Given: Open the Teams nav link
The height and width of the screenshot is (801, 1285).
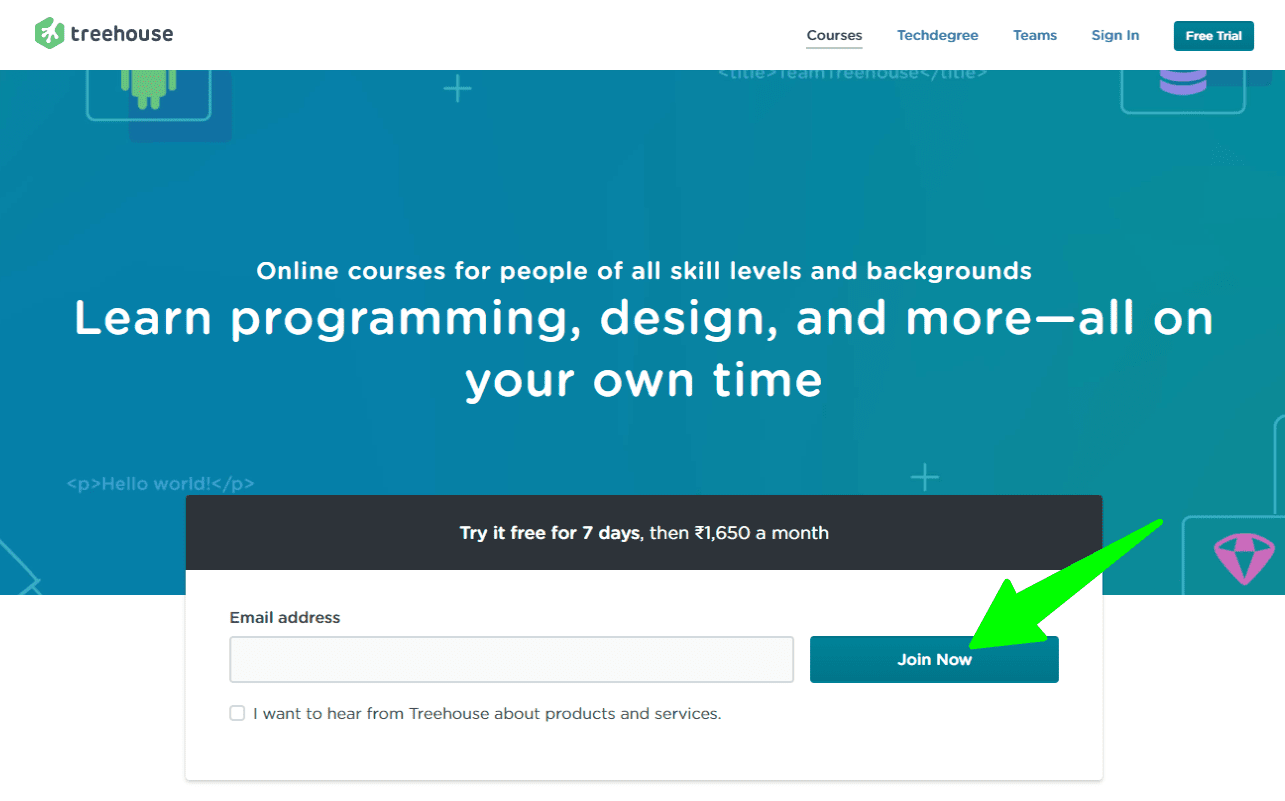Looking at the screenshot, I should (1034, 35).
